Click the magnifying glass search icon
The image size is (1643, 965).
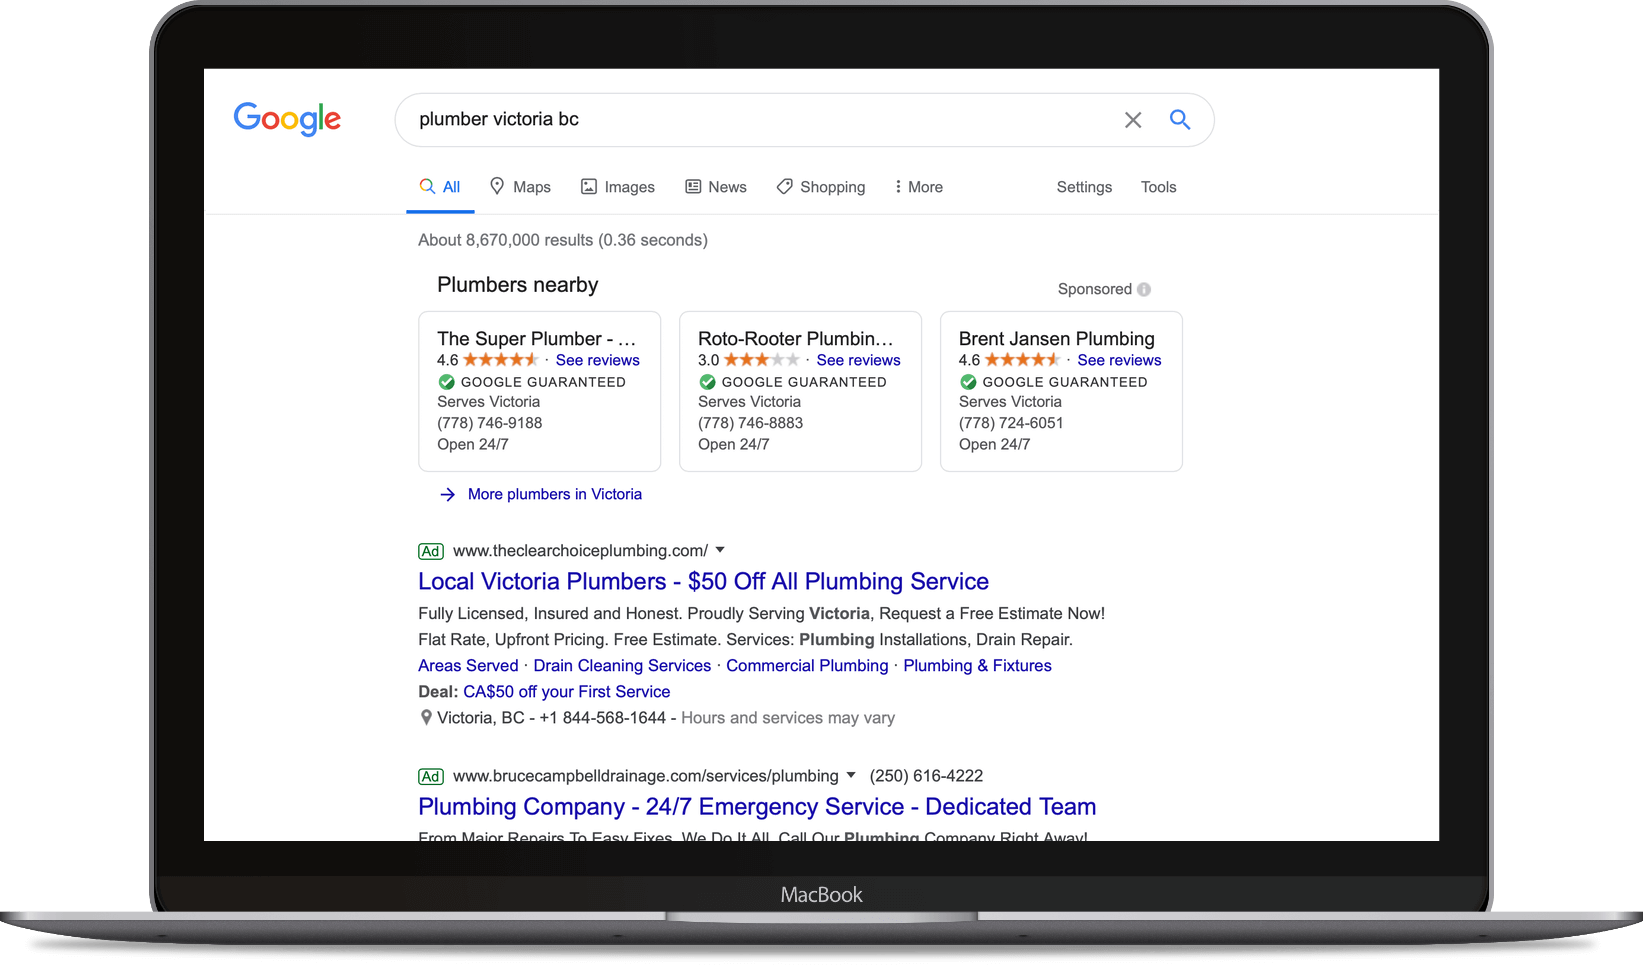1180,119
